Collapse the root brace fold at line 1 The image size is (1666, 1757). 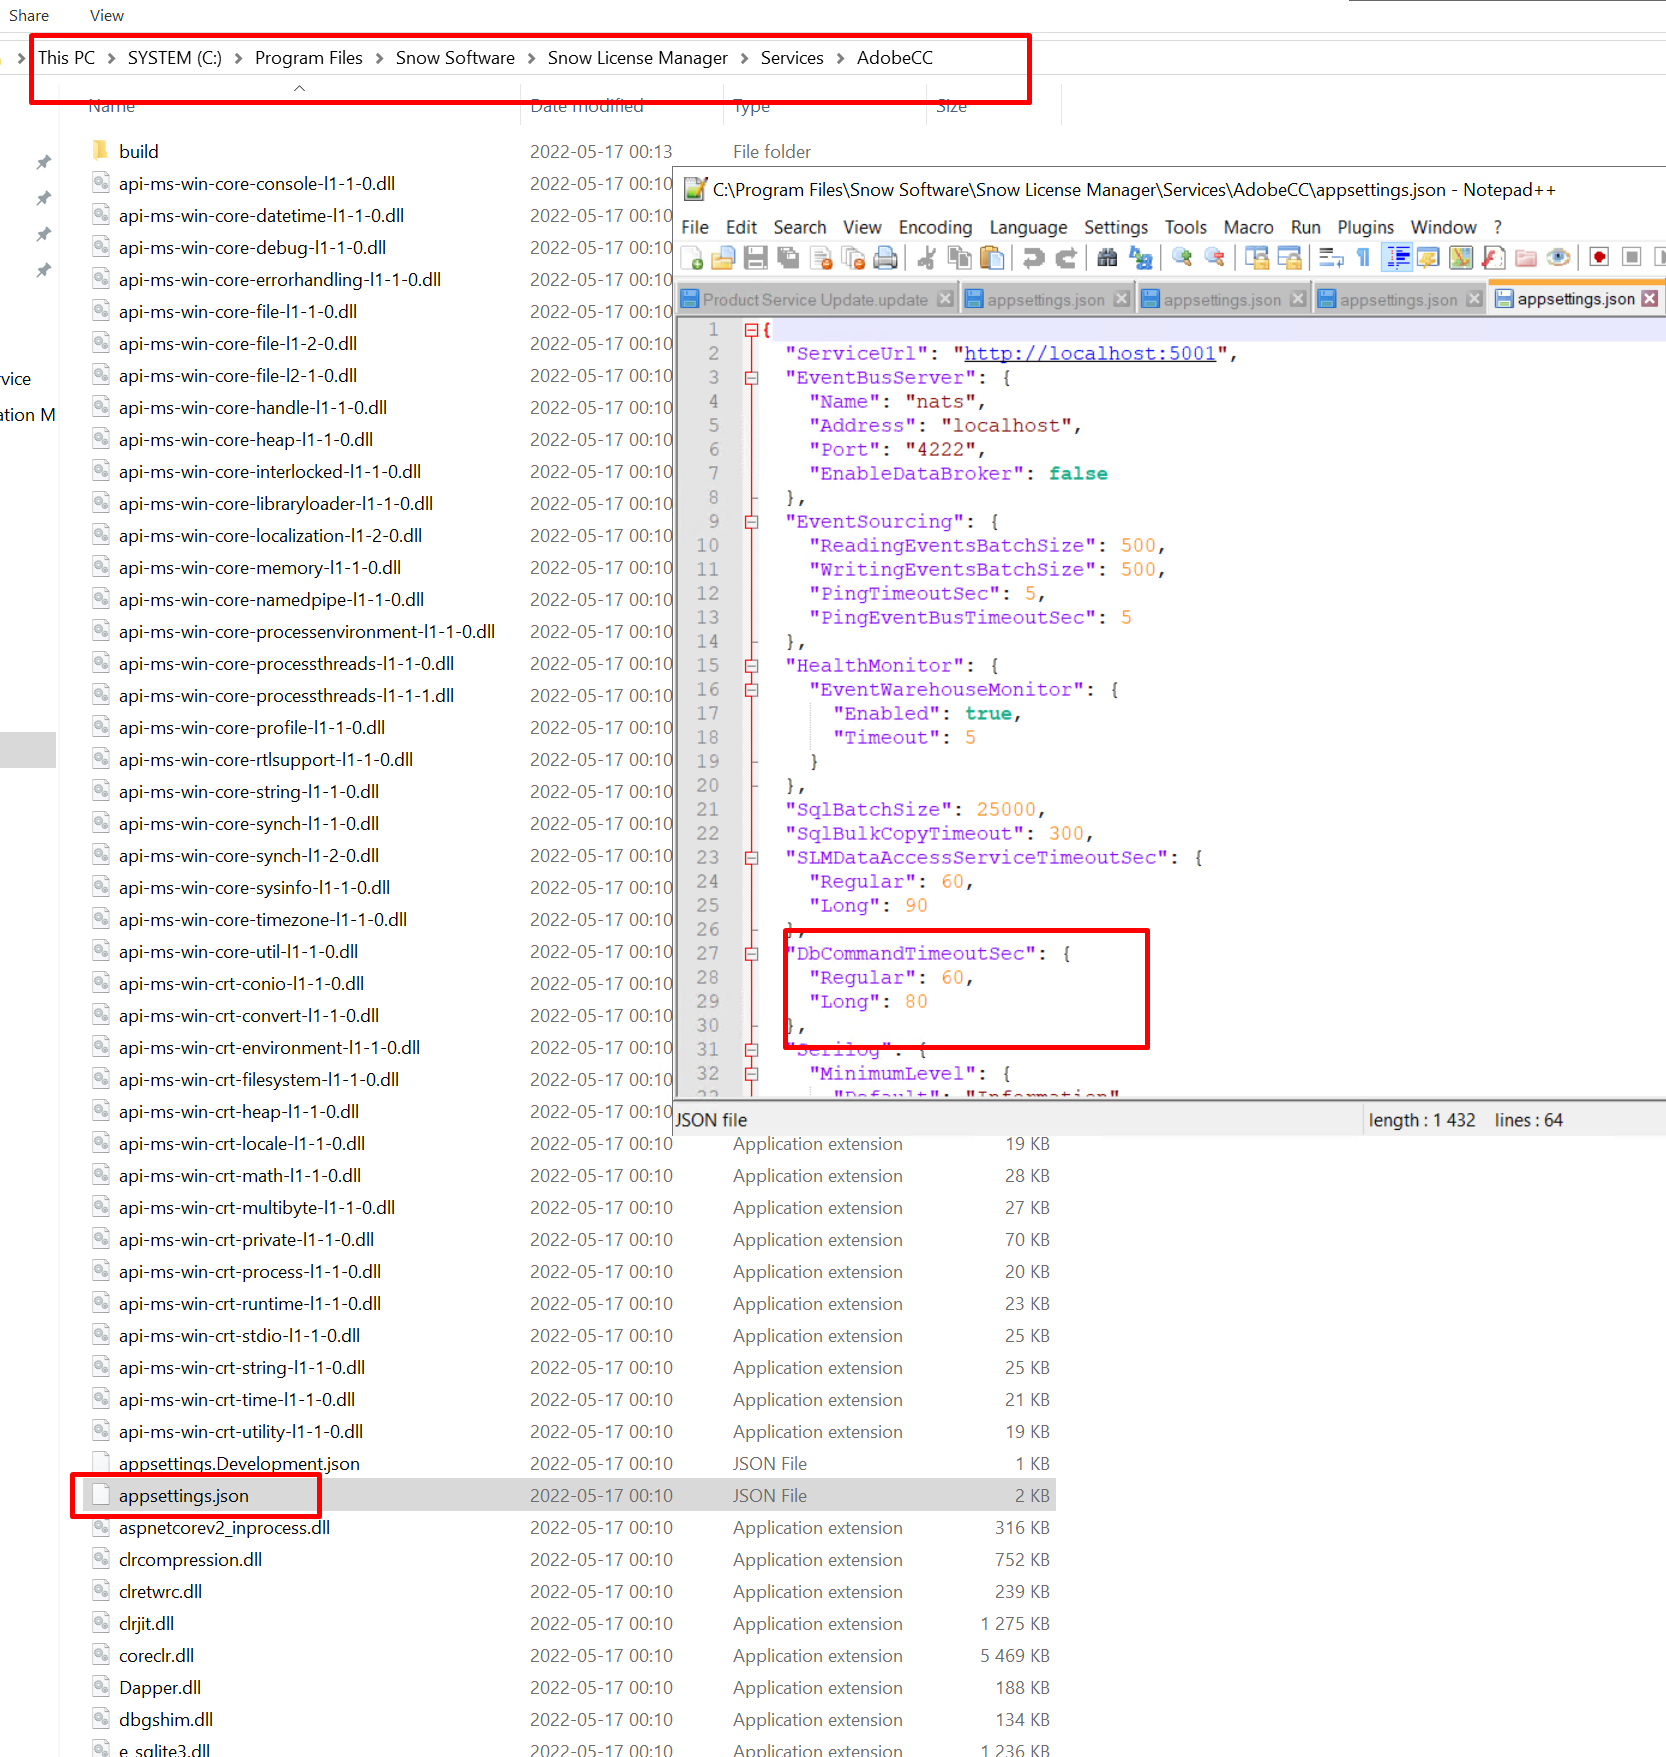point(751,329)
